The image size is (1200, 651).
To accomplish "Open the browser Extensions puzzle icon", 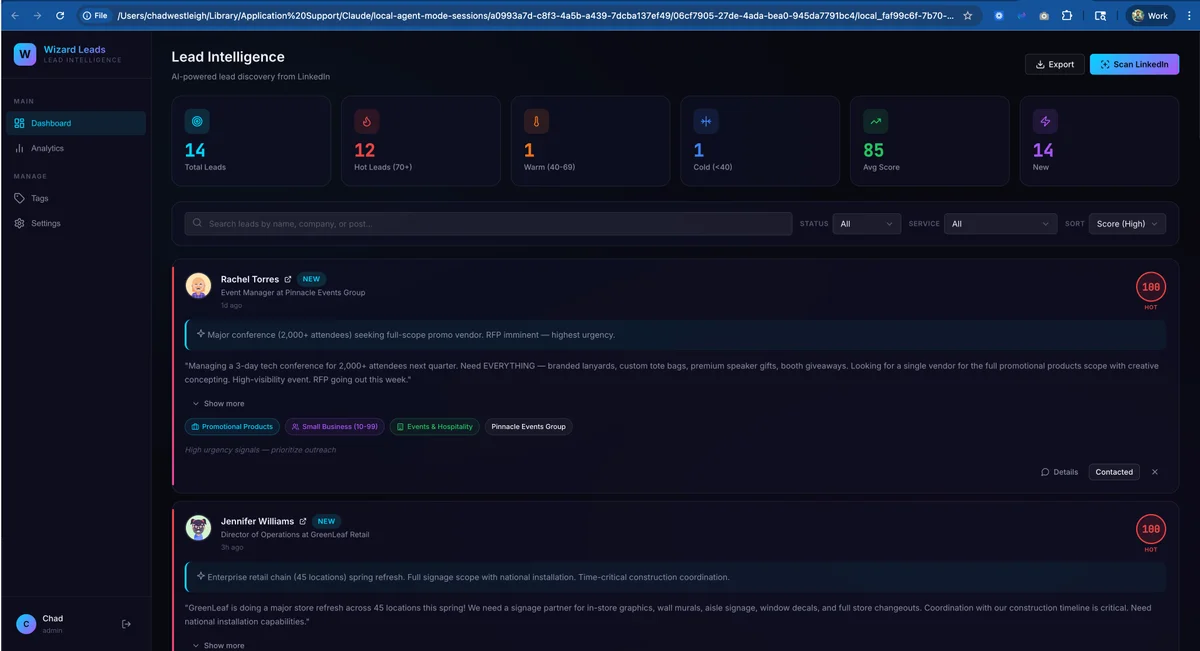I will point(1067,16).
